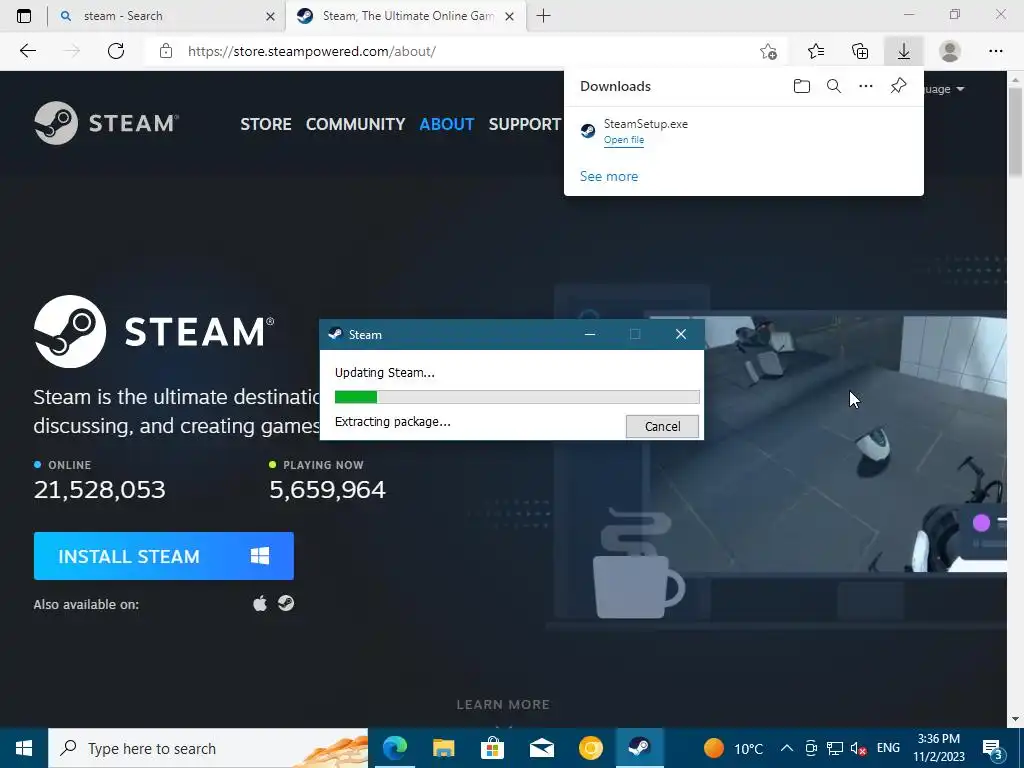Screen dimensions: 1024x768
Task: Click the Updating Steam... status text
Action: 385,373
